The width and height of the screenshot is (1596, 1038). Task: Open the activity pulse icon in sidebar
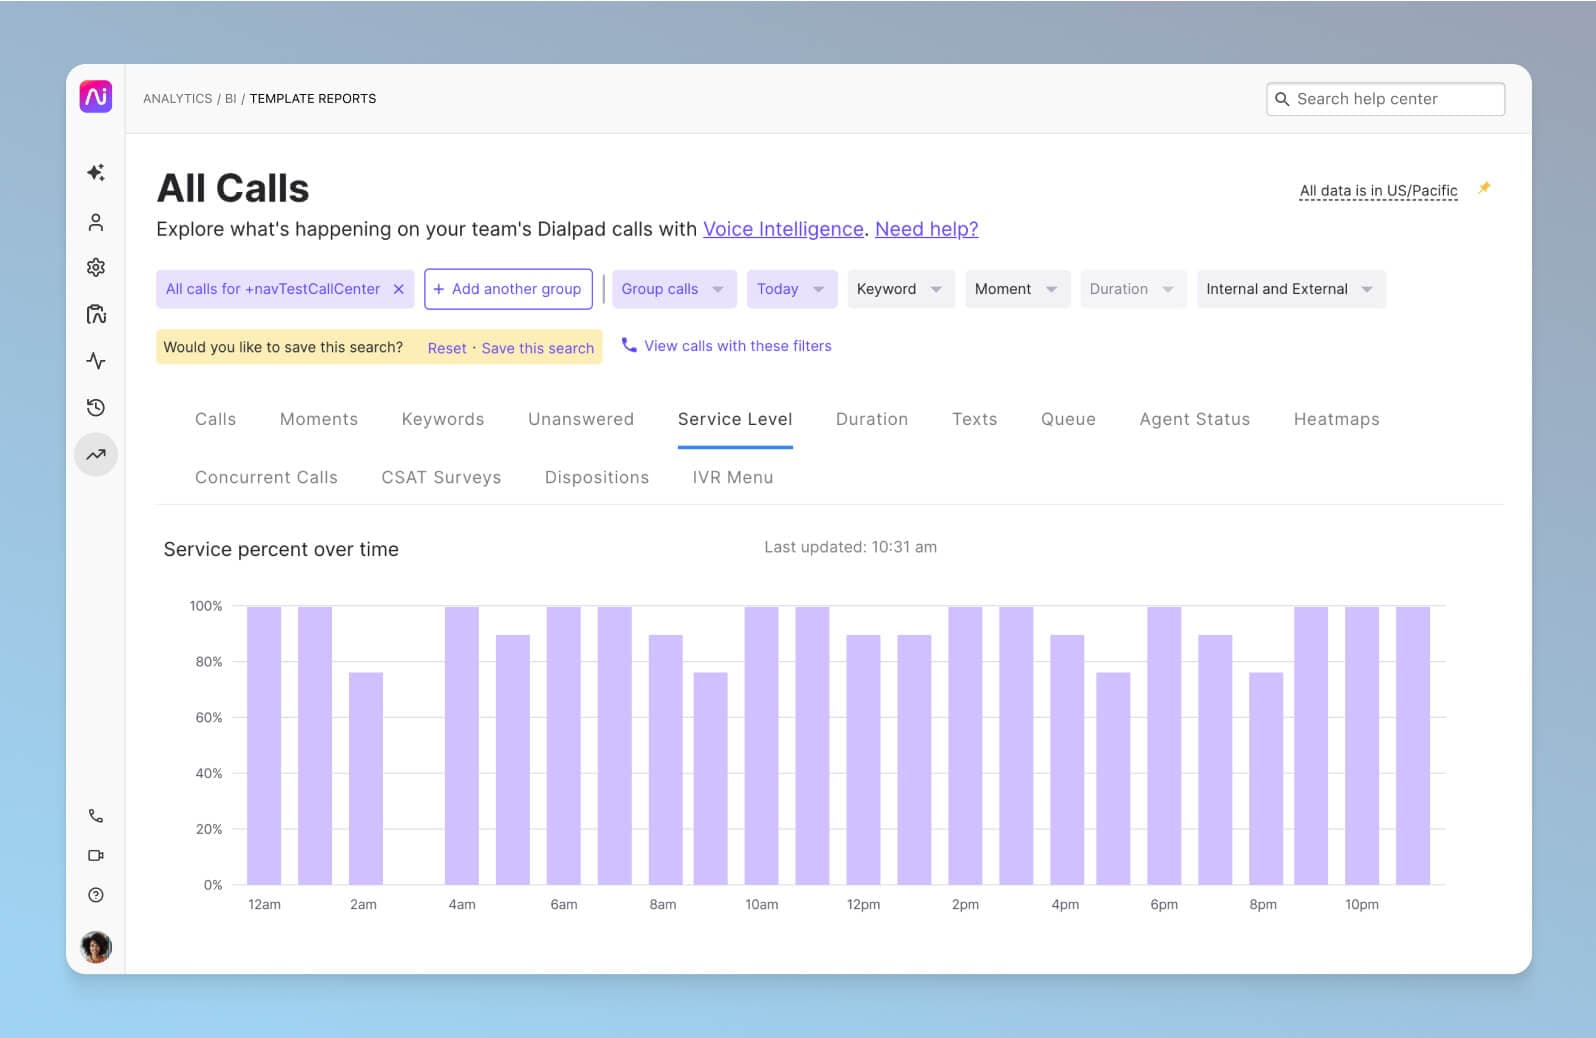tap(96, 361)
